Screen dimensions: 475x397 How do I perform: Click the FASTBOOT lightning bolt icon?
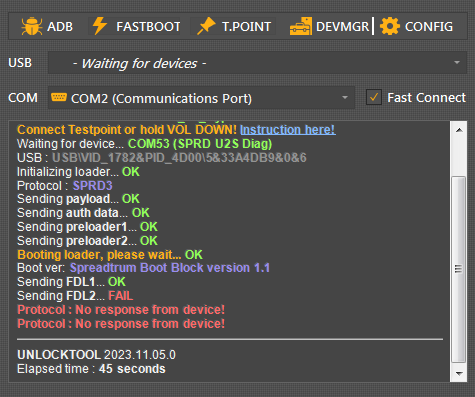click(99, 26)
